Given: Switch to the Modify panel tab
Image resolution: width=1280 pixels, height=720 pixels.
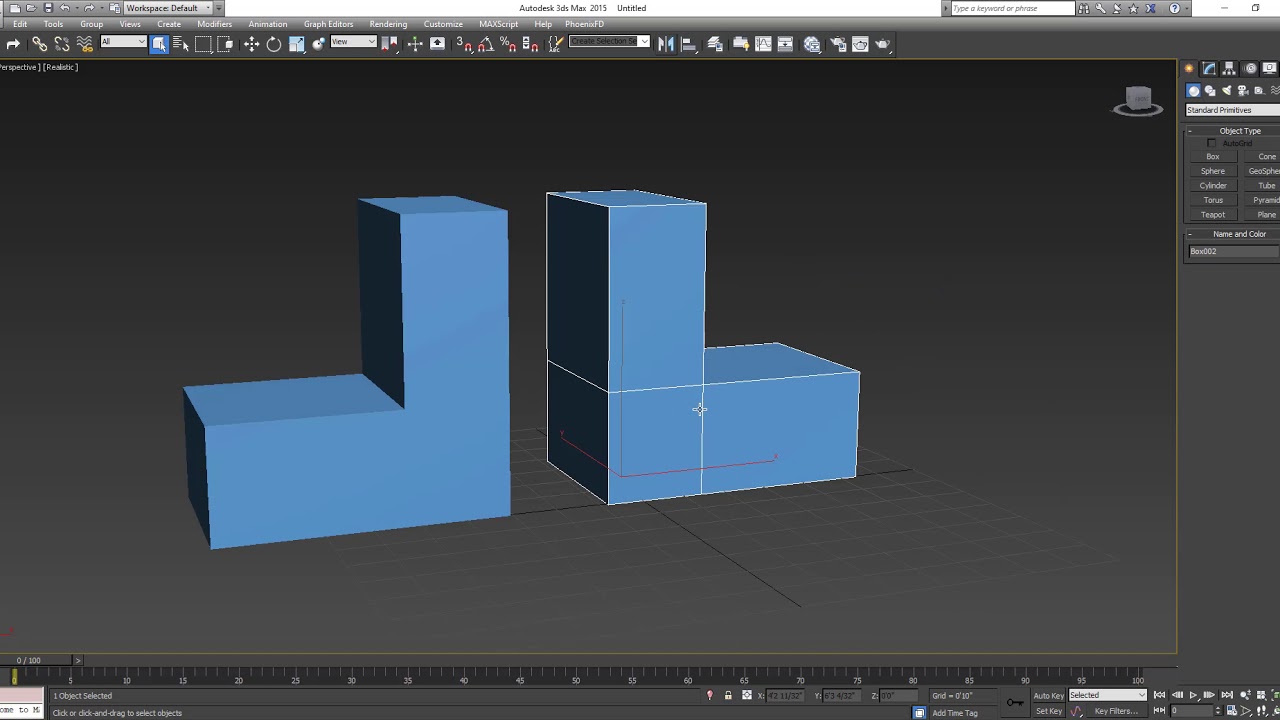Looking at the screenshot, I should click(1209, 68).
